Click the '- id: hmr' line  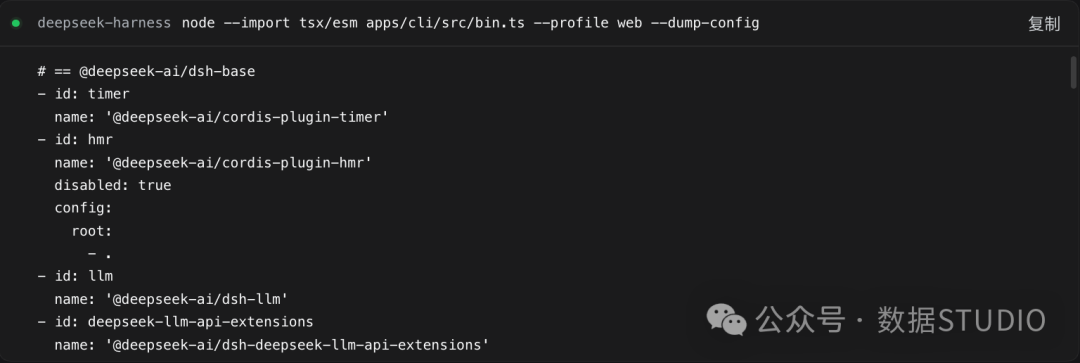pyautogui.click(x=75, y=140)
